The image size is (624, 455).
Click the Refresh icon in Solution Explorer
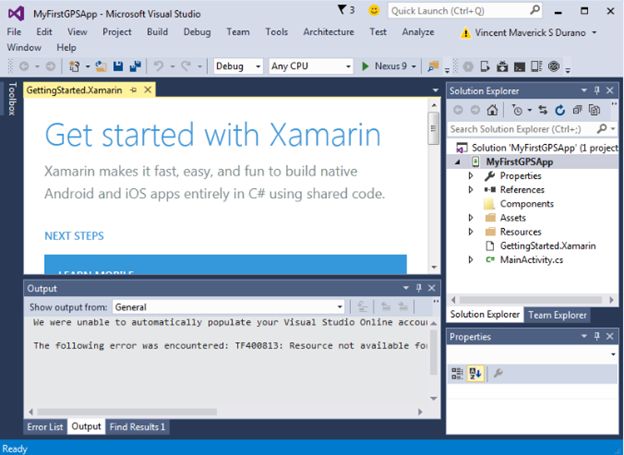coord(560,110)
